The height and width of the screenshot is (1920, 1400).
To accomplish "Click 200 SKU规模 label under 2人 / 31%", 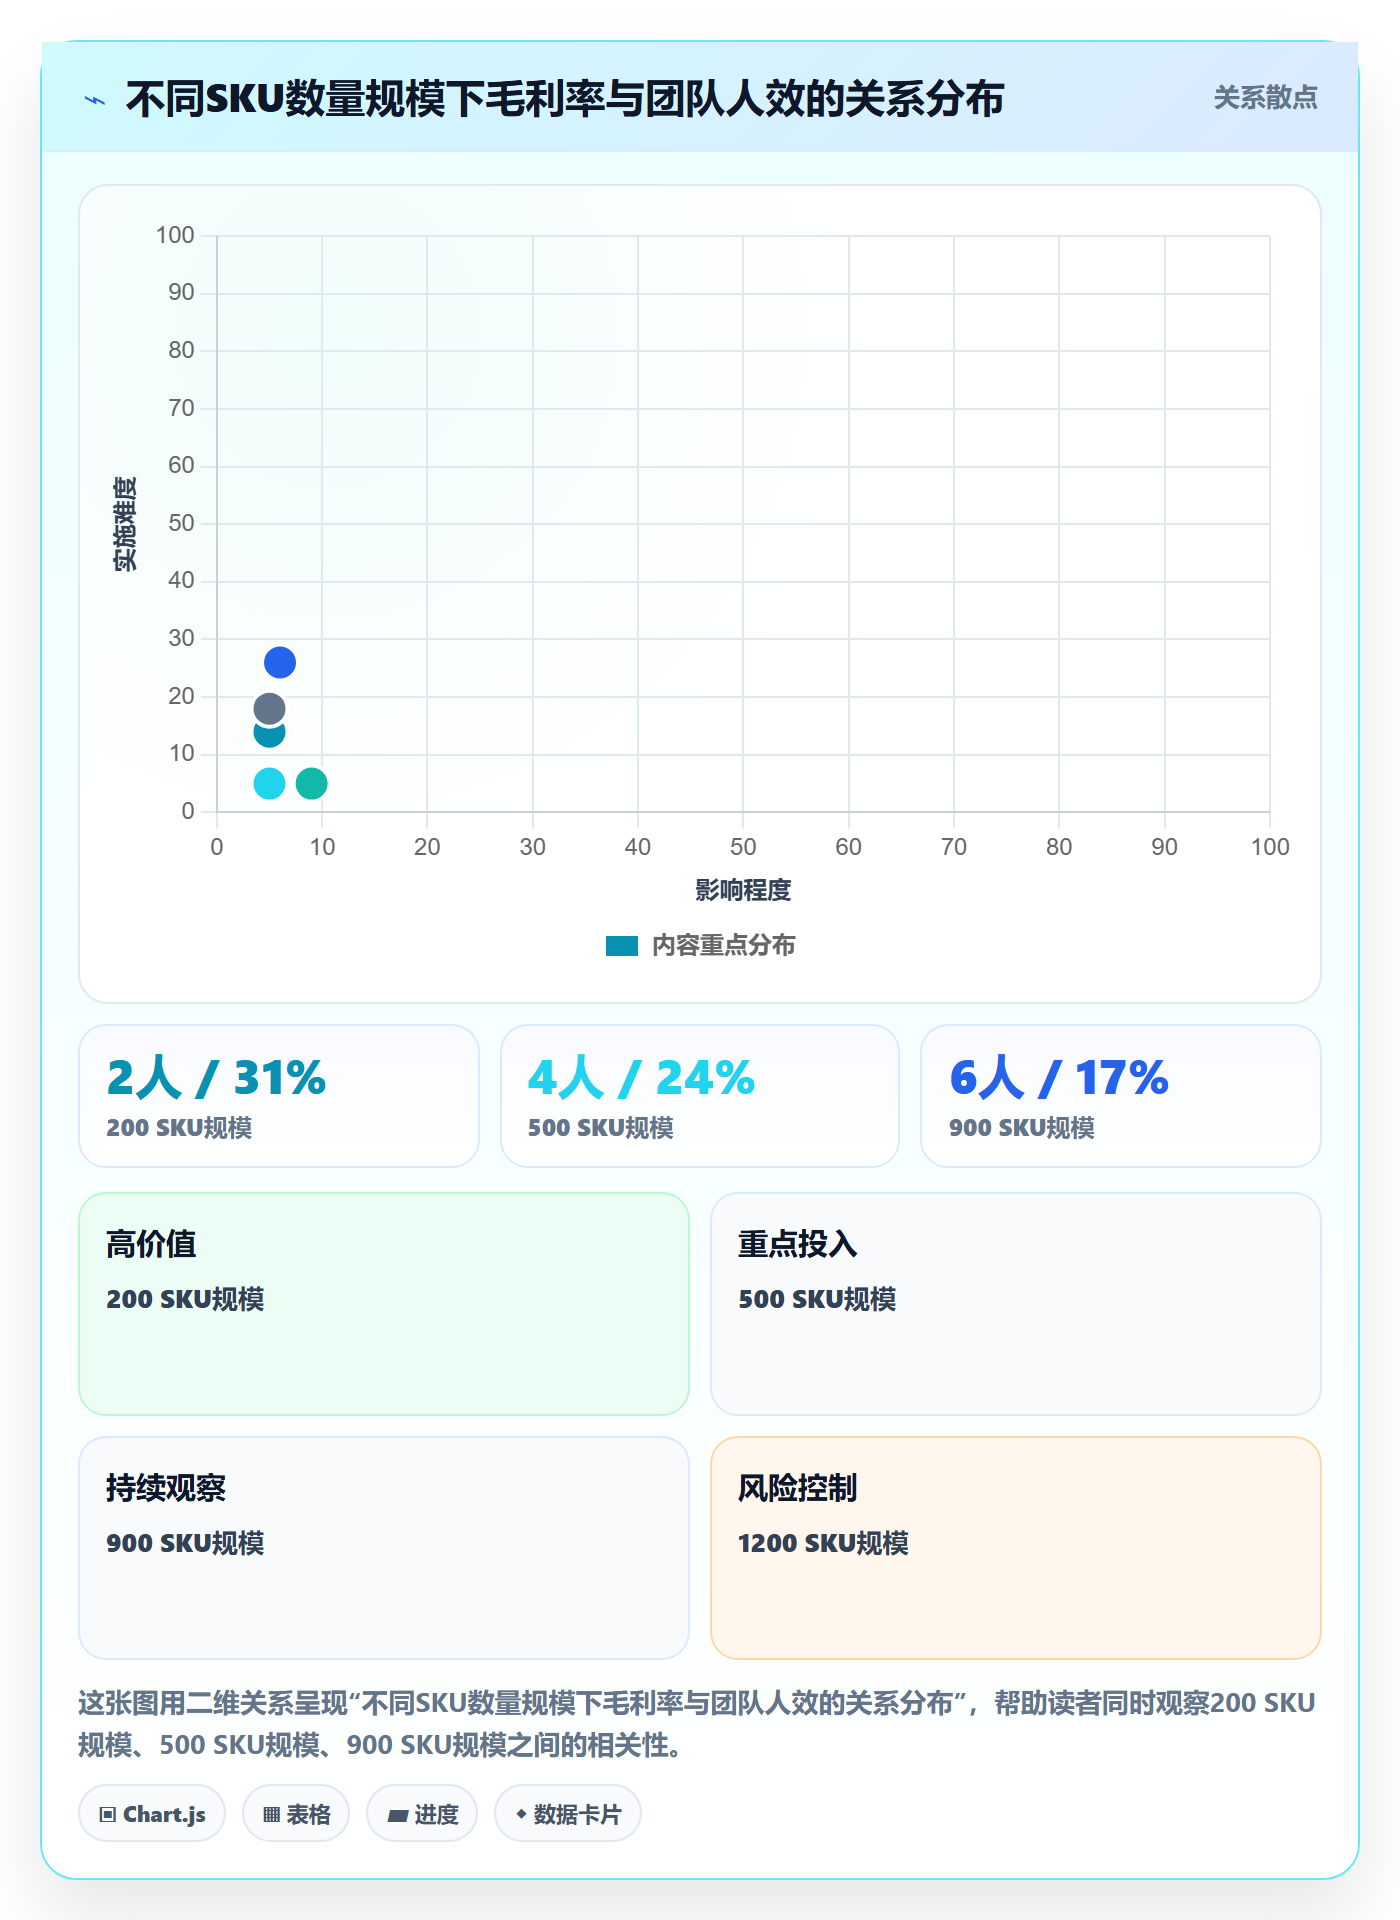I will [179, 1128].
